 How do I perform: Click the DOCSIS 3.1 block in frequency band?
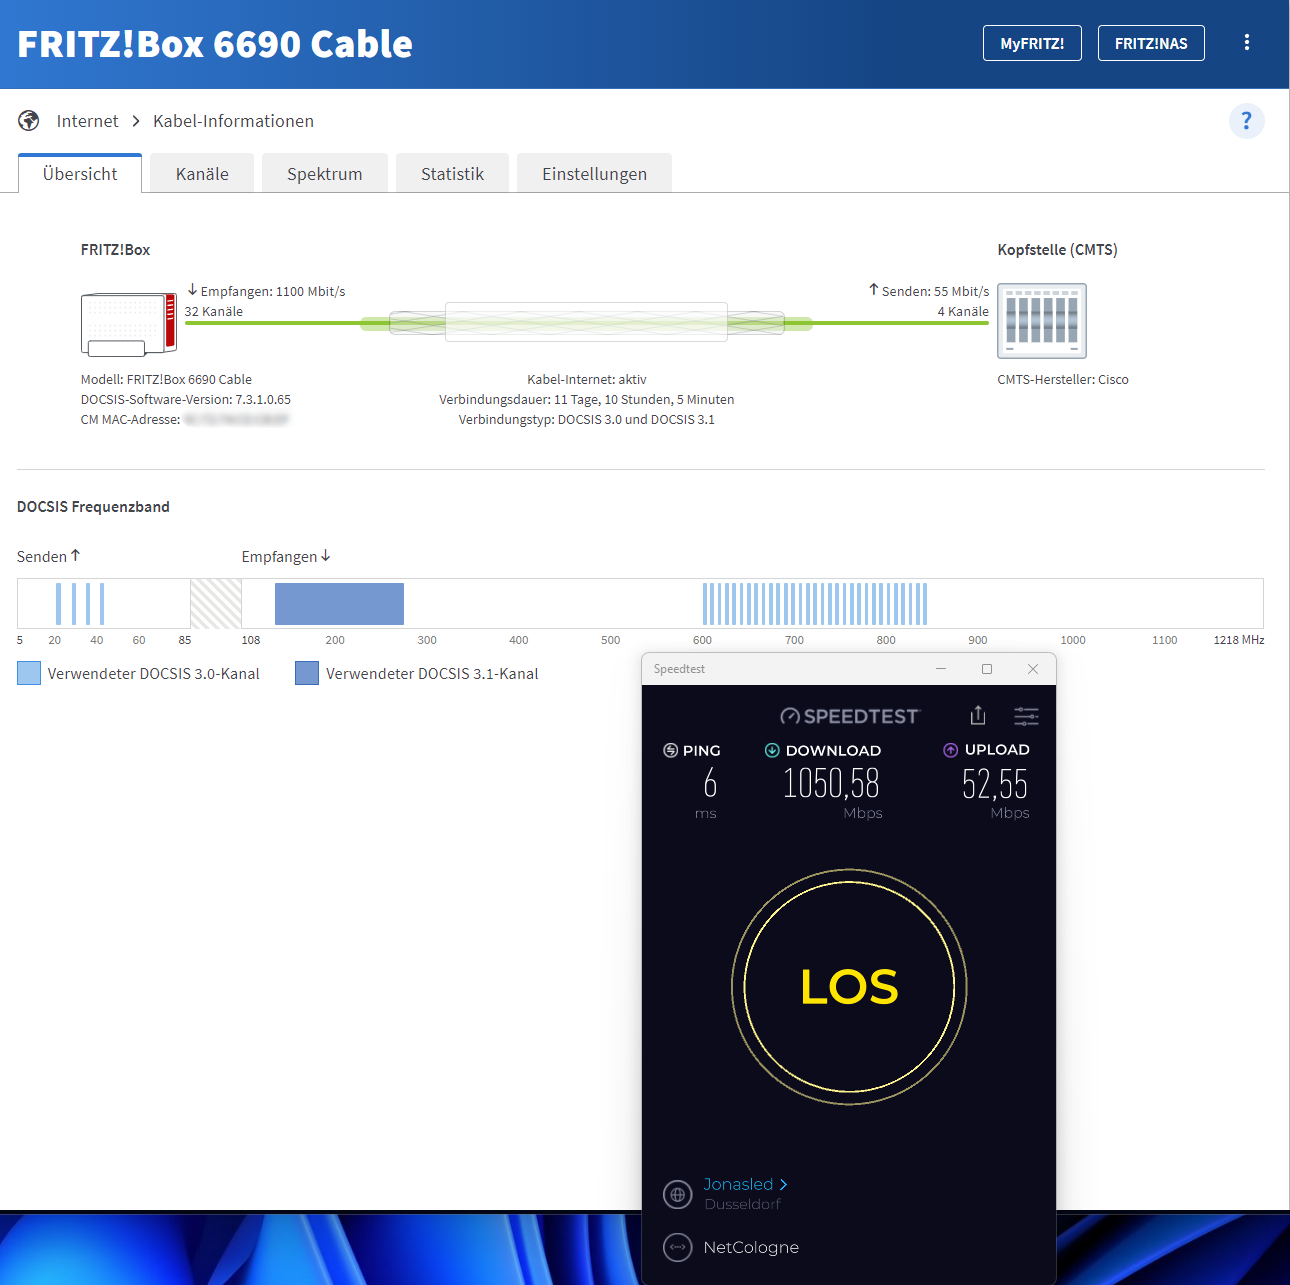click(x=339, y=604)
